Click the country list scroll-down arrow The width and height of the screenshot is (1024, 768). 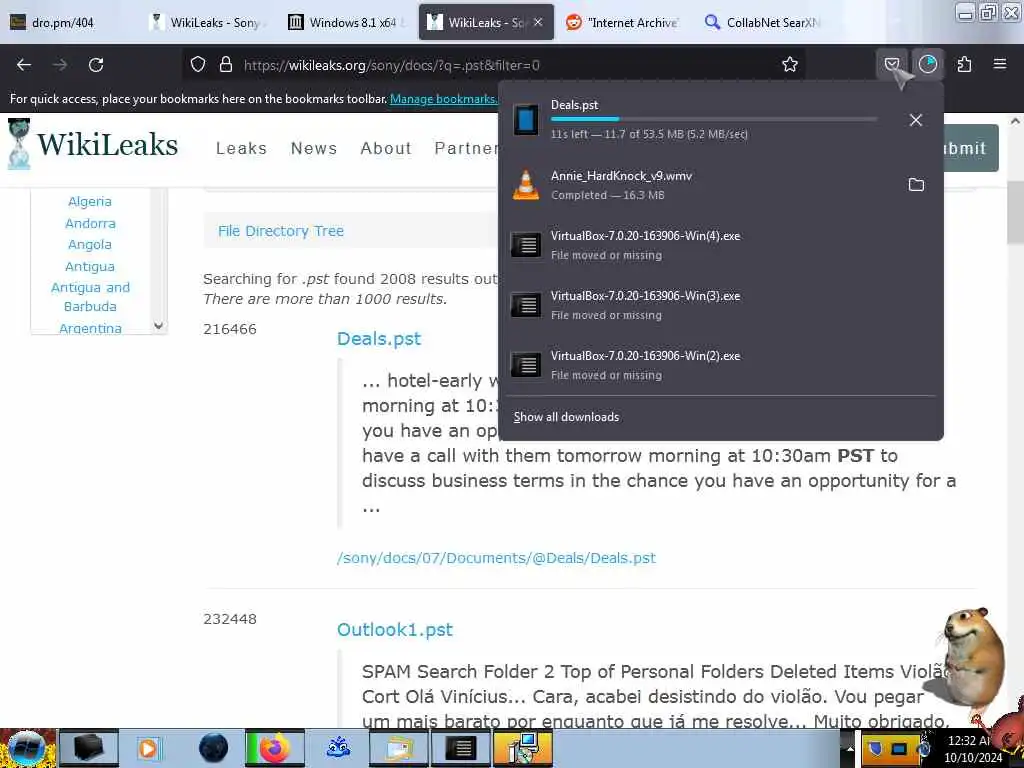click(159, 325)
